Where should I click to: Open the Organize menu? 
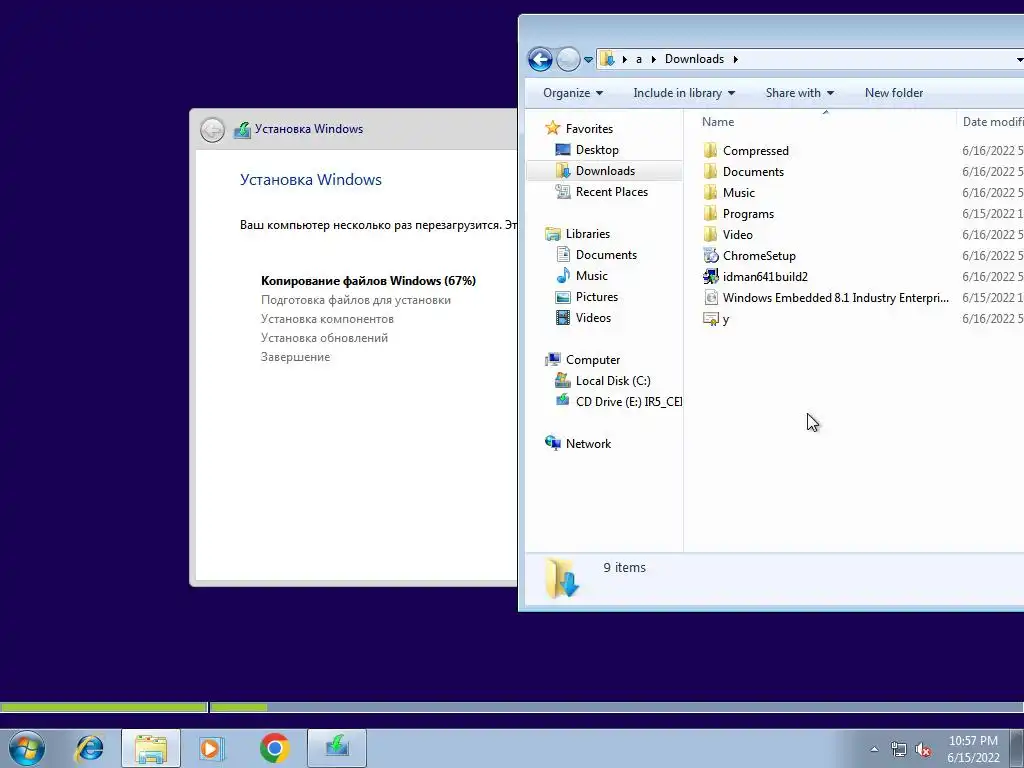573,93
